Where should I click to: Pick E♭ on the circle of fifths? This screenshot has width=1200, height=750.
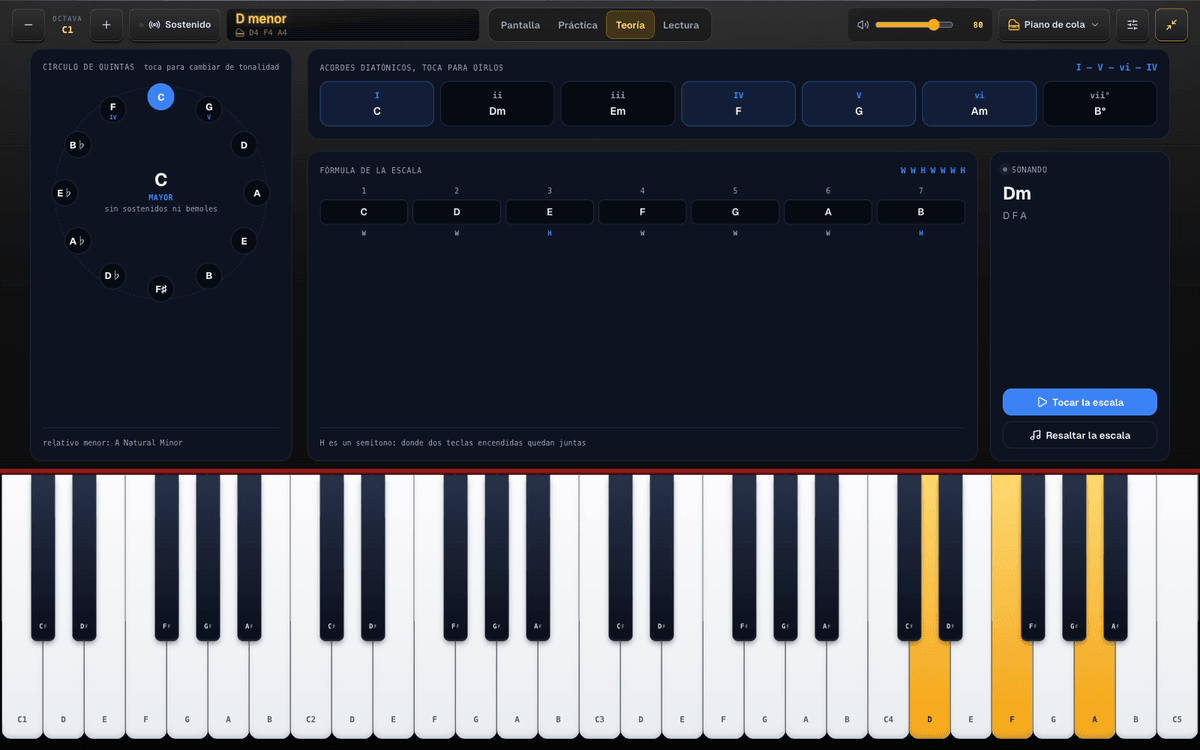point(65,193)
